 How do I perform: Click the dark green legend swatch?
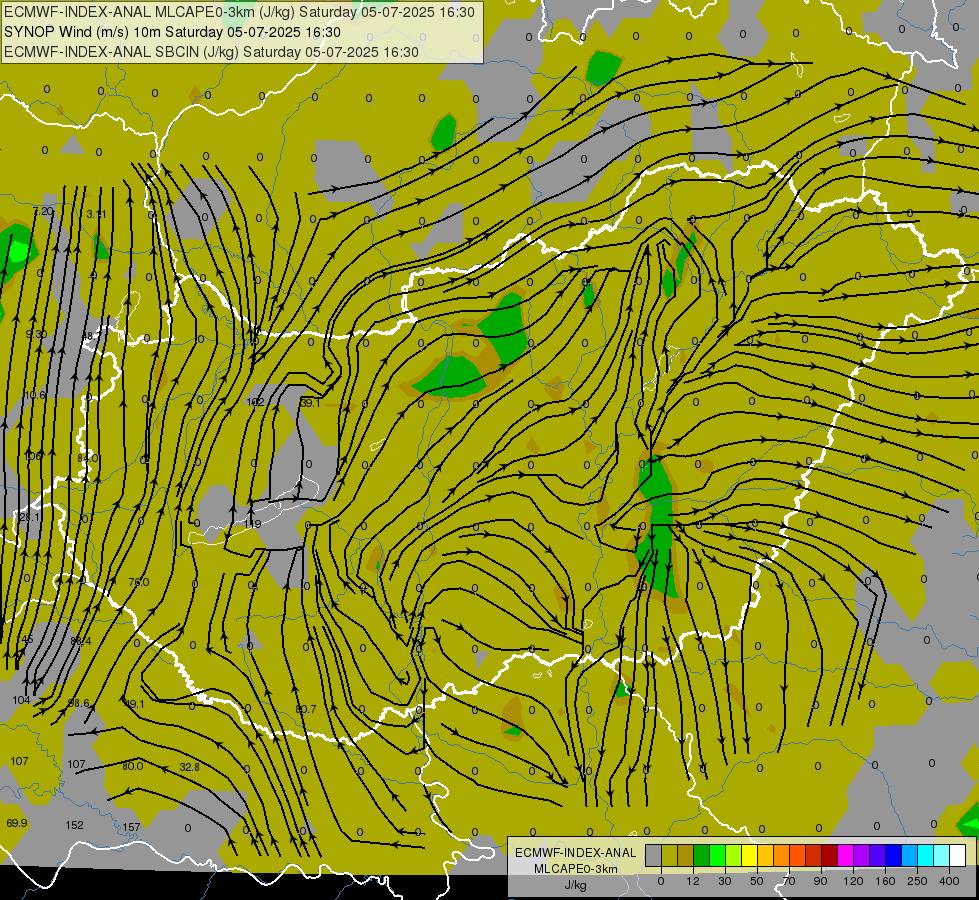tap(702, 856)
